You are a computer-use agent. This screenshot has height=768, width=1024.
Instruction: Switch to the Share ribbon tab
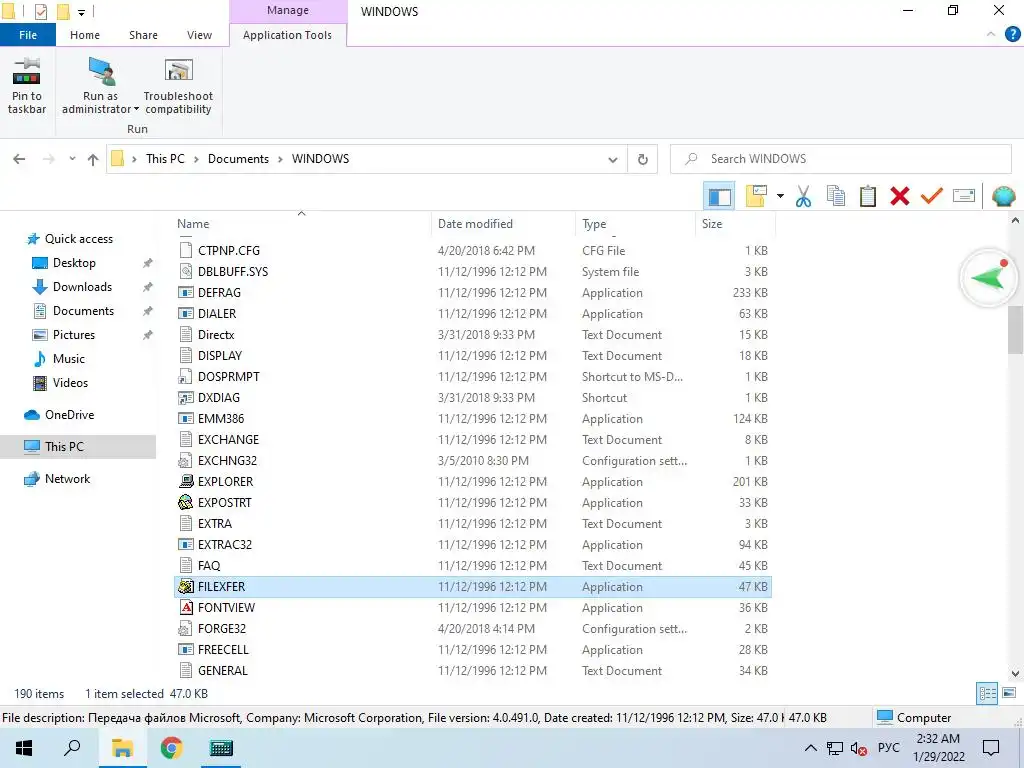143,35
